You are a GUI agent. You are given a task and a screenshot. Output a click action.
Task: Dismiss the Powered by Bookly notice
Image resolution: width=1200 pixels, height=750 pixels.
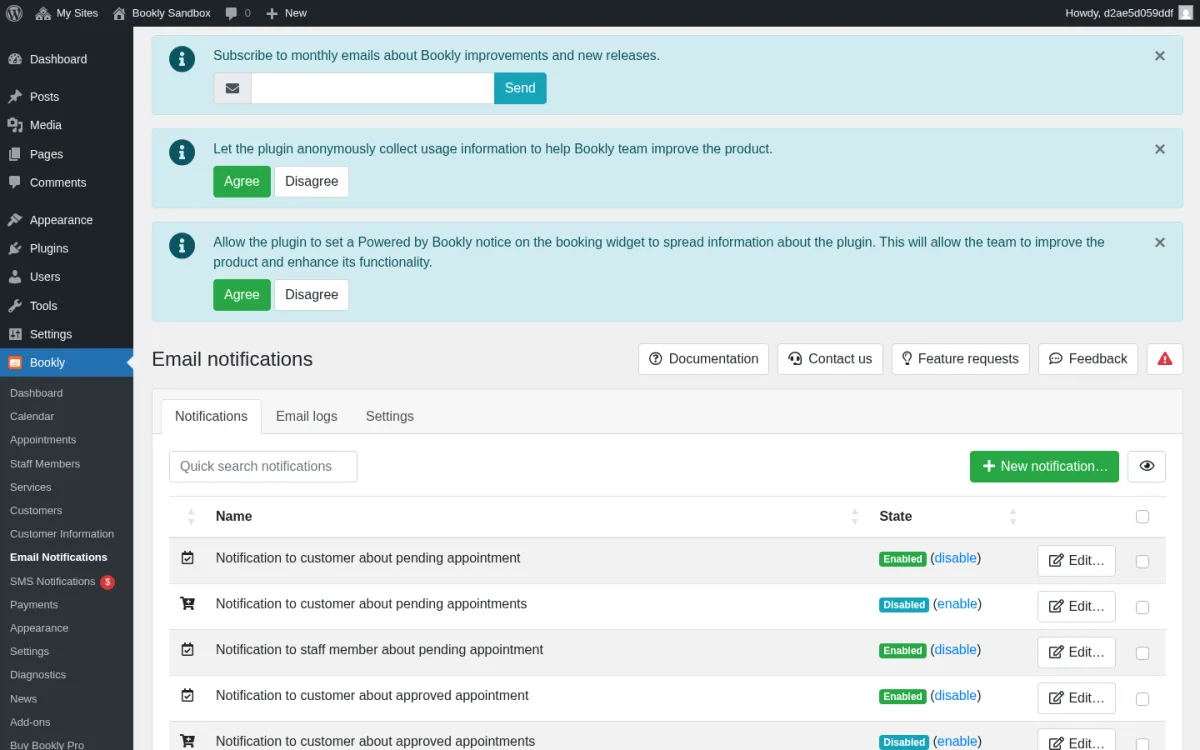point(1160,242)
